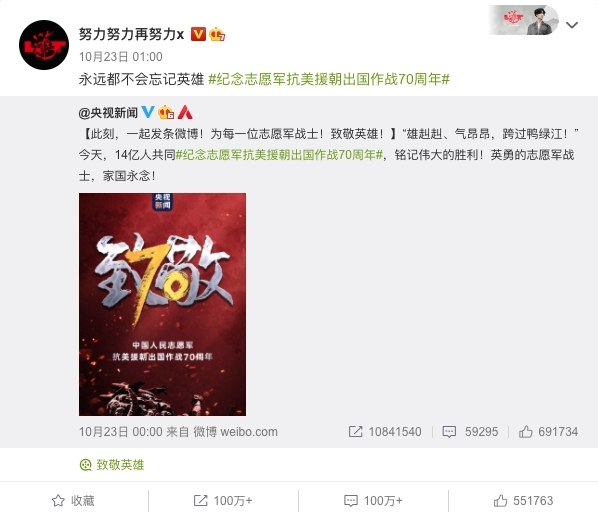Click the repost icon showing 10841540
The image size is (598, 519).
[x=355, y=432]
